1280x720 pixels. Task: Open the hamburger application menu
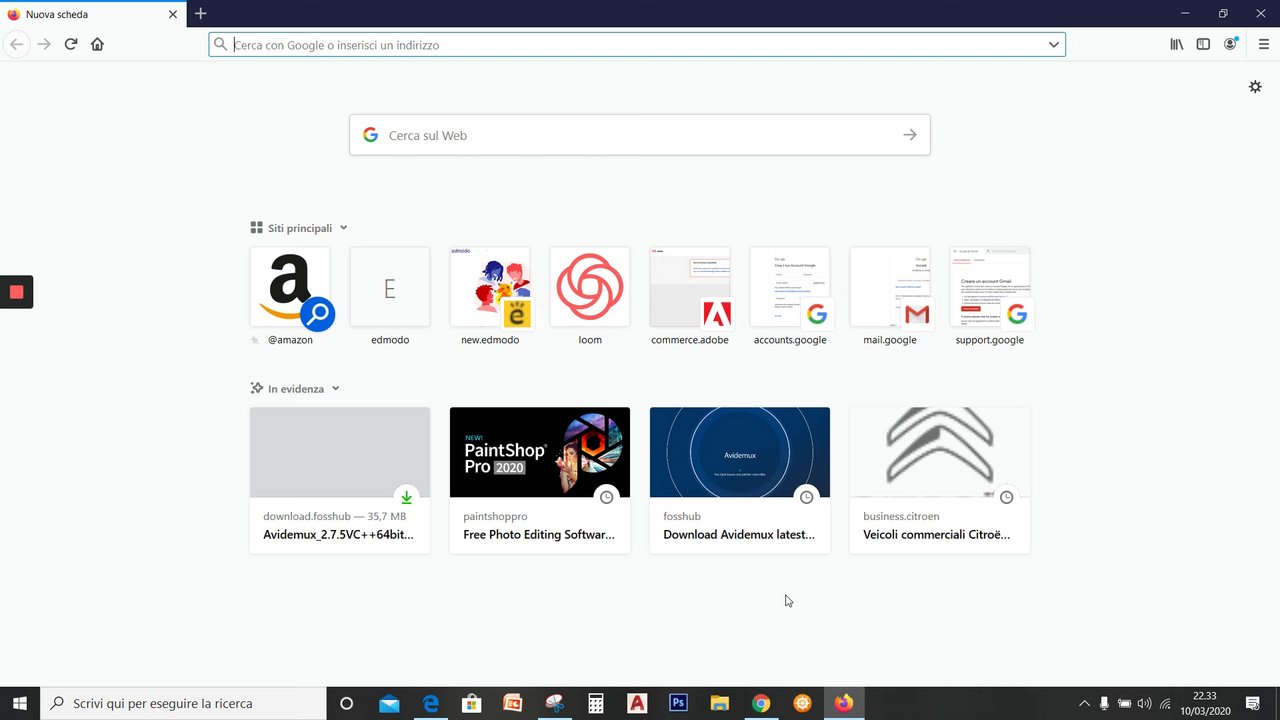[1263, 44]
